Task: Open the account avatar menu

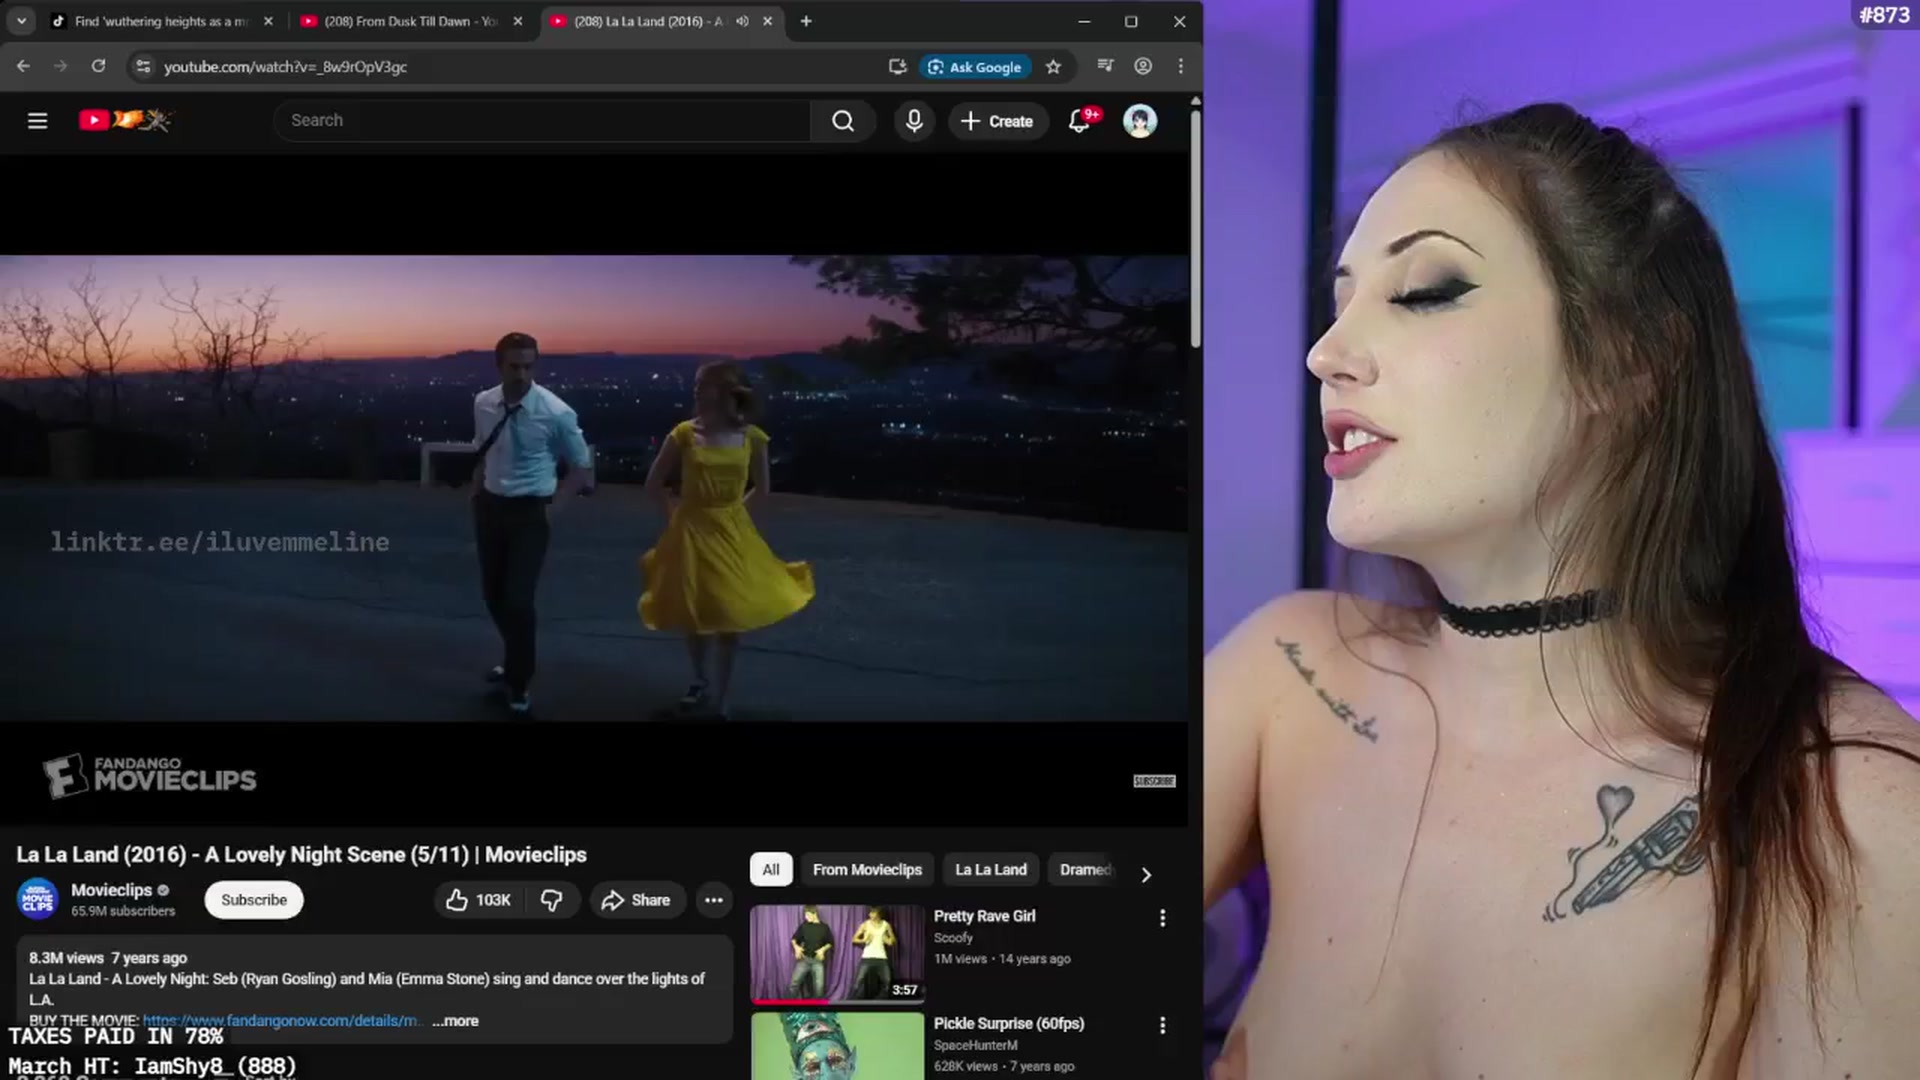Action: point(1140,121)
